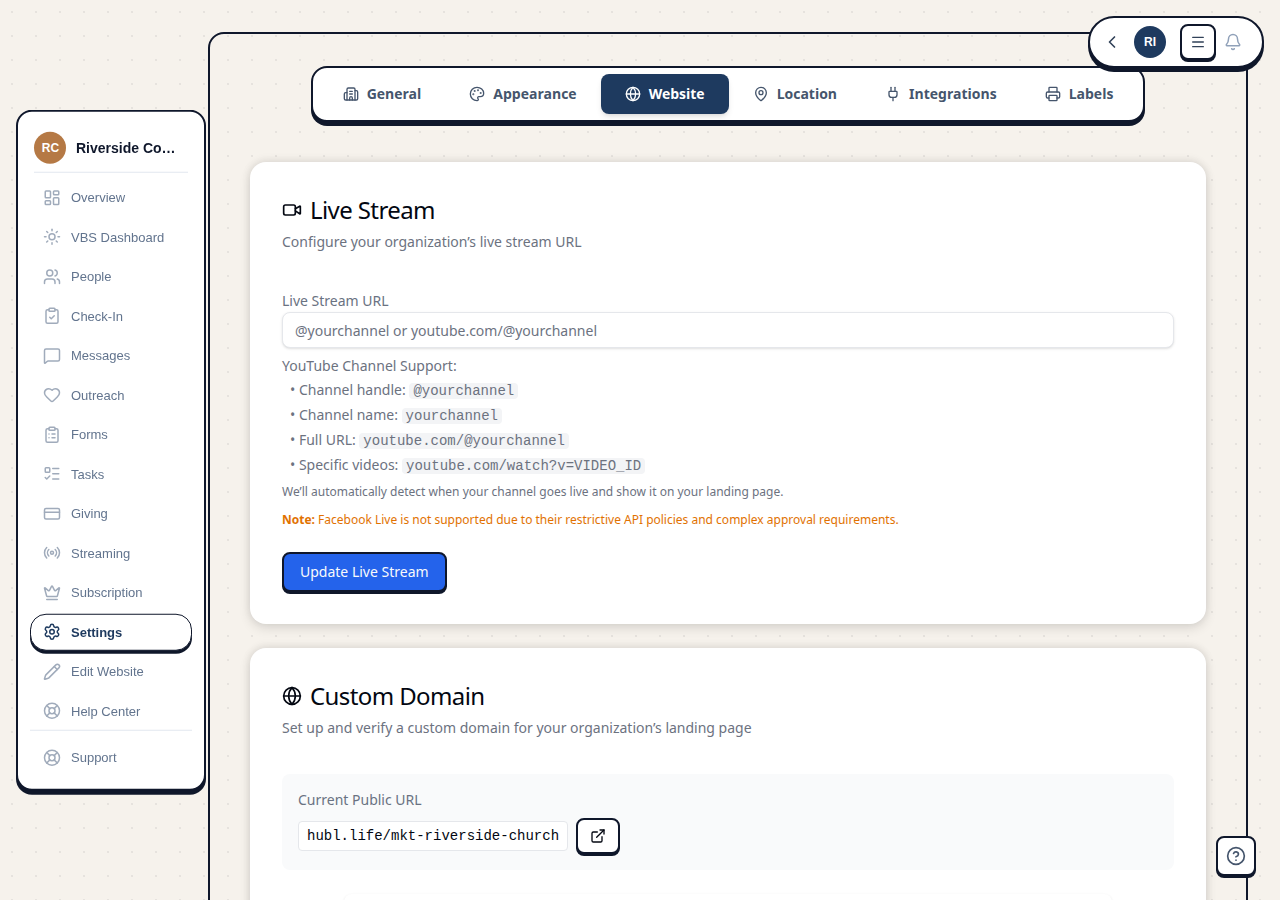The width and height of the screenshot is (1280, 900).
Task: Open the hamburger menu top right
Action: click(1197, 42)
